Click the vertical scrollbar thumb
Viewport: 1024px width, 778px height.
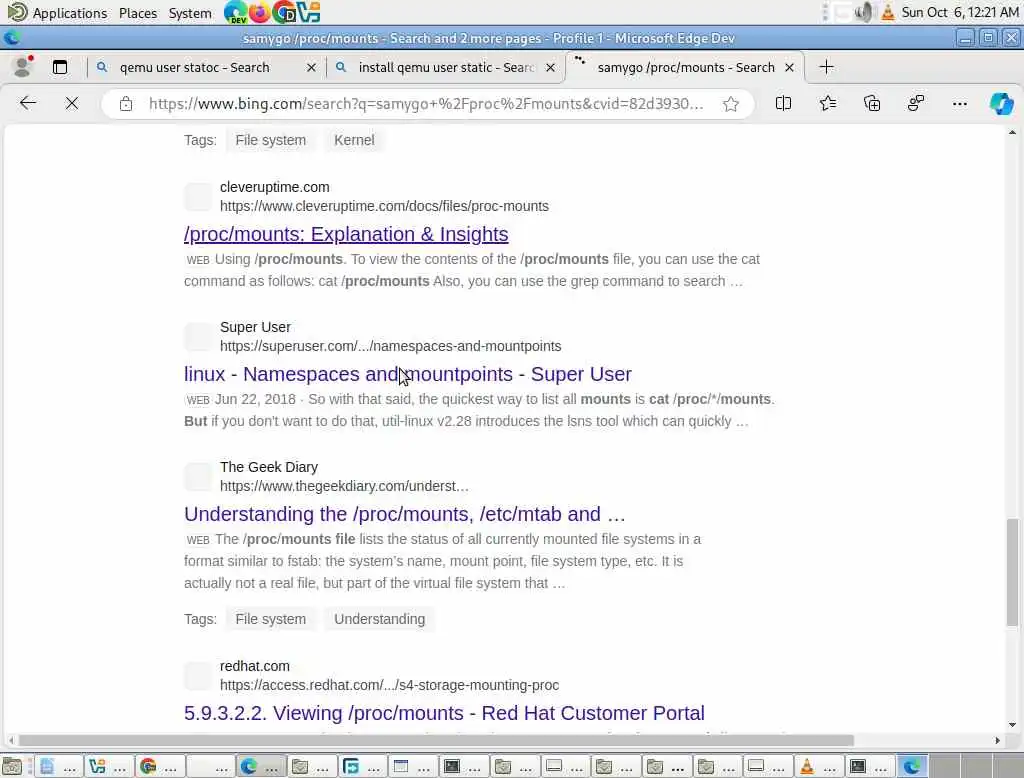pos(1012,572)
